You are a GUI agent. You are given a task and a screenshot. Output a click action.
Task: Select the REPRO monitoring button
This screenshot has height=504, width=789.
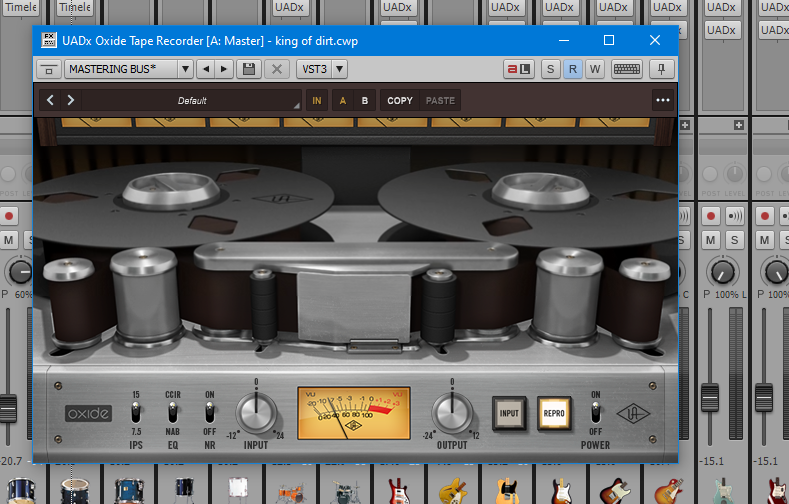[x=554, y=413]
